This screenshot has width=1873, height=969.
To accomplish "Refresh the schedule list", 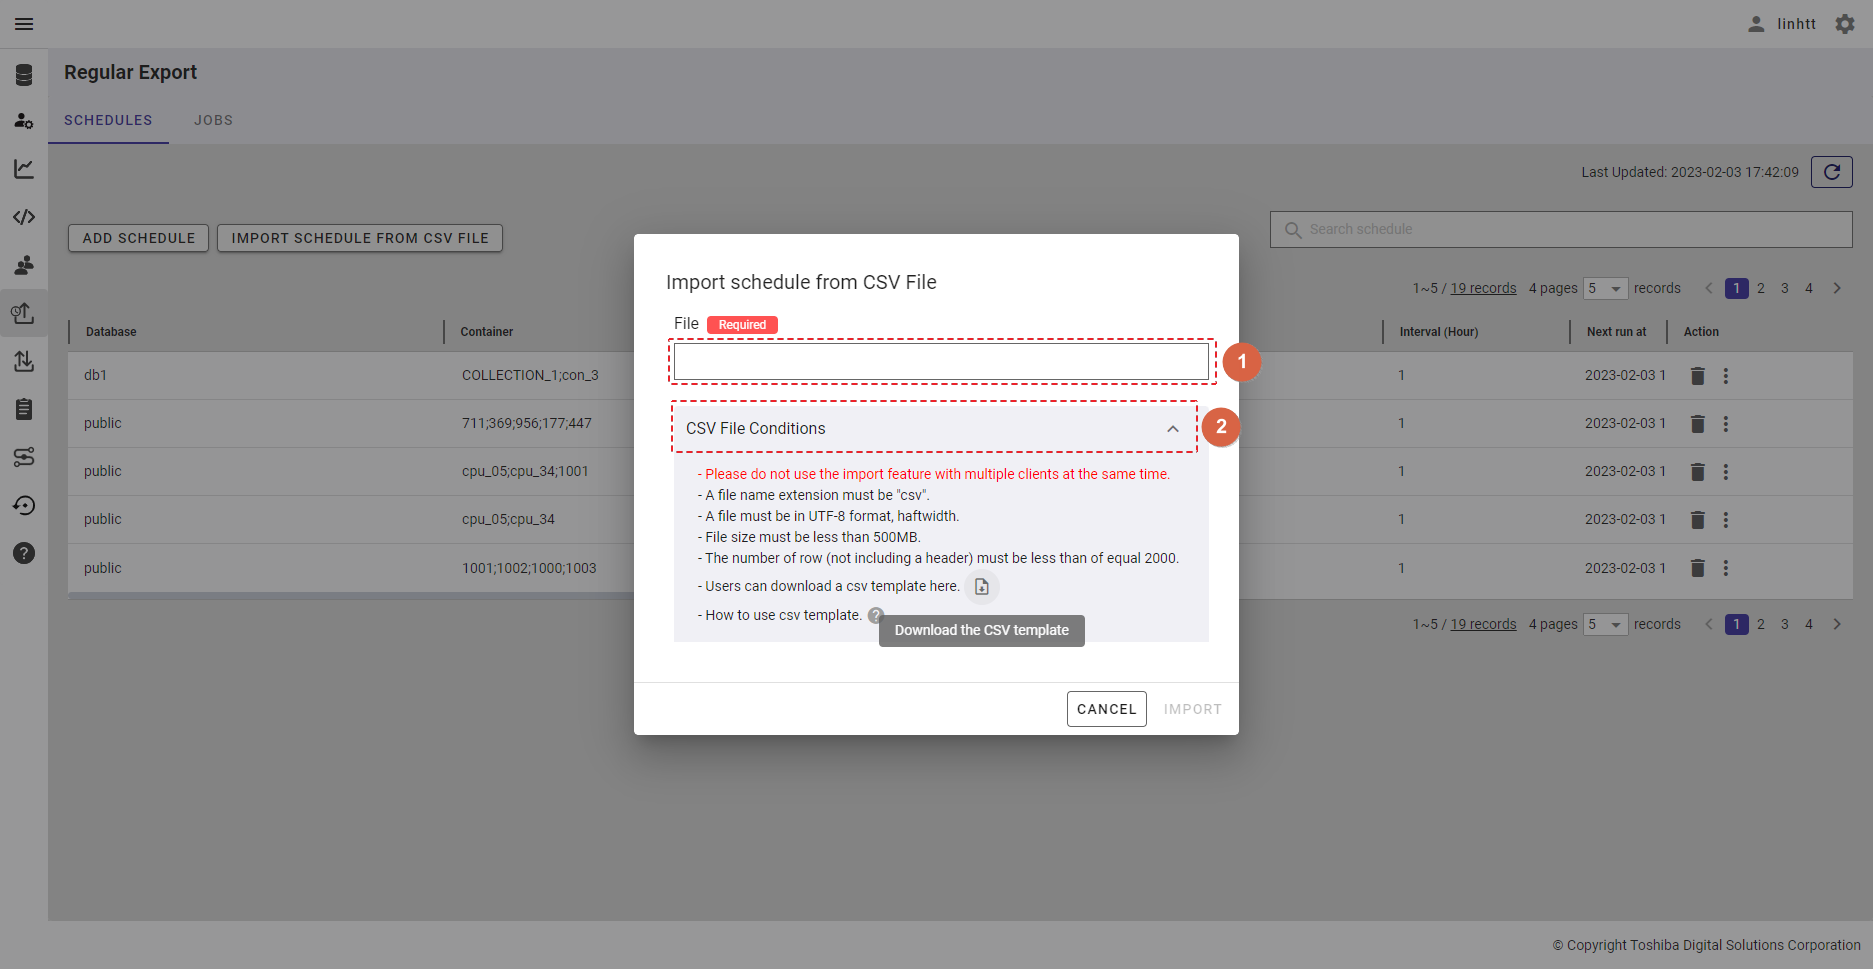I will tap(1832, 172).
